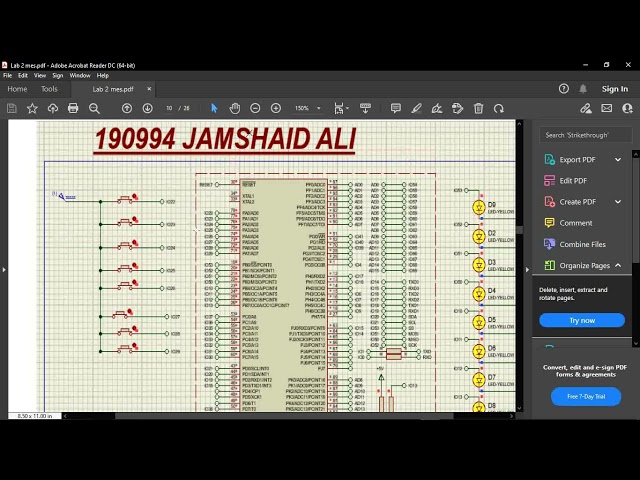Click the Save file icon
This screenshot has height=480, width=640.
pyautogui.click(x=12, y=108)
